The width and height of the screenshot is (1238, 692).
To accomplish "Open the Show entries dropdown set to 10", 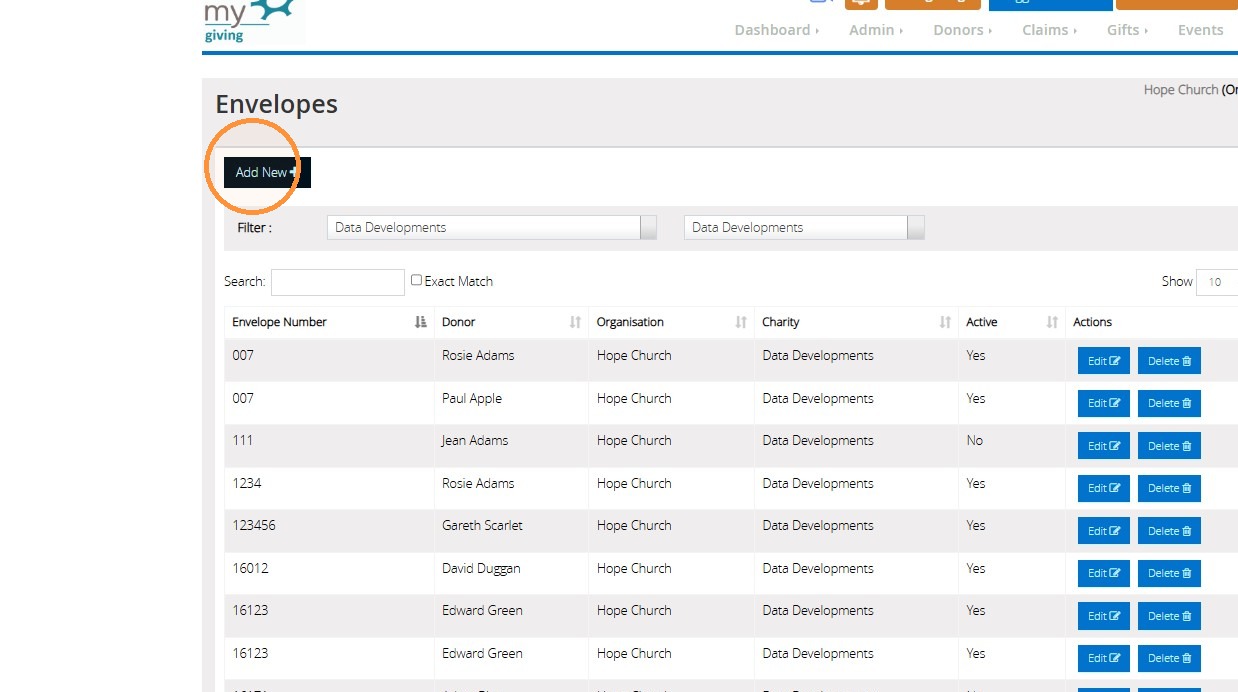I will pyautogui.click(x=1218, y=282).
